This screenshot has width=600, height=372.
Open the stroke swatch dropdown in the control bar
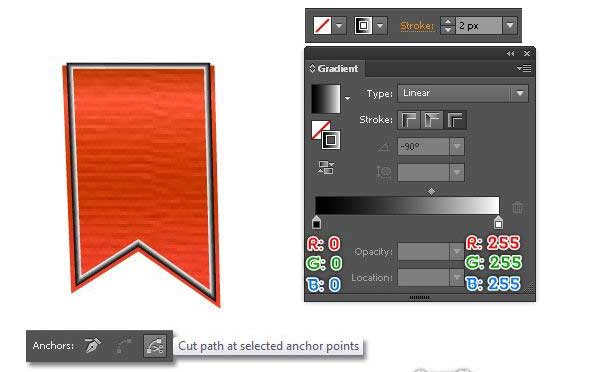[380, 26]
